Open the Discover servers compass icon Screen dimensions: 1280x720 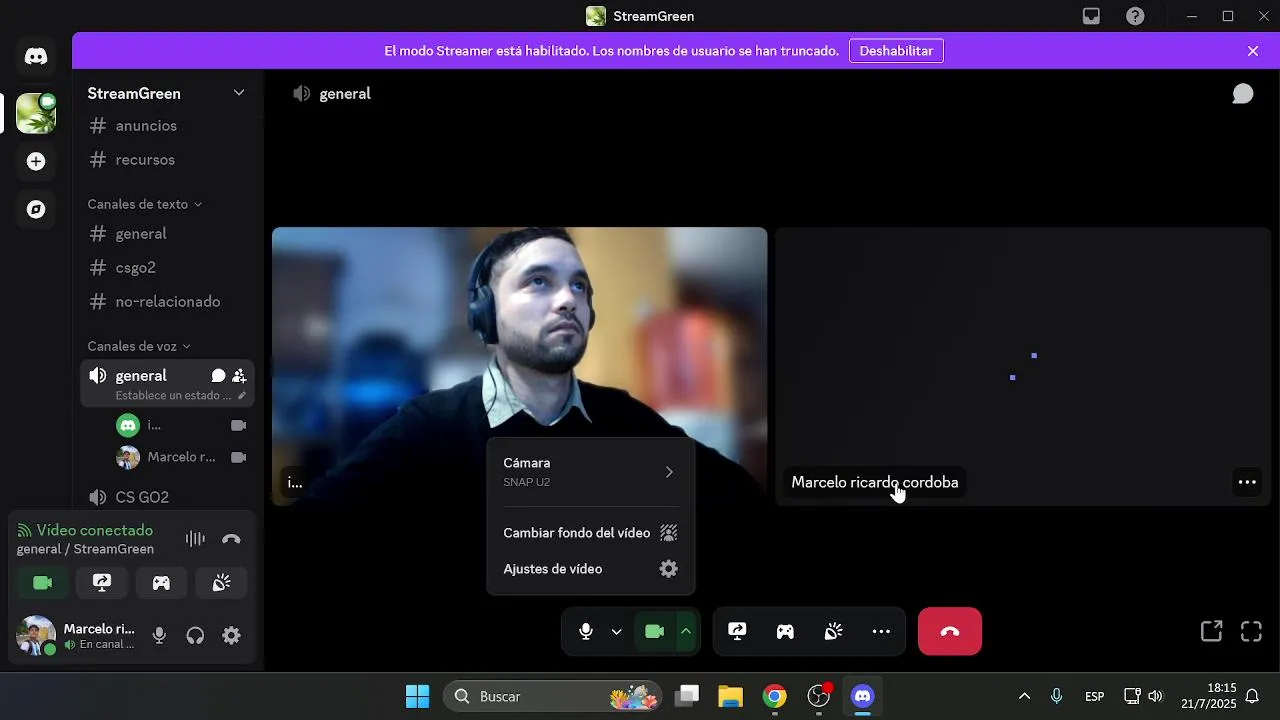pyautogui.click(x=36, y=209)
